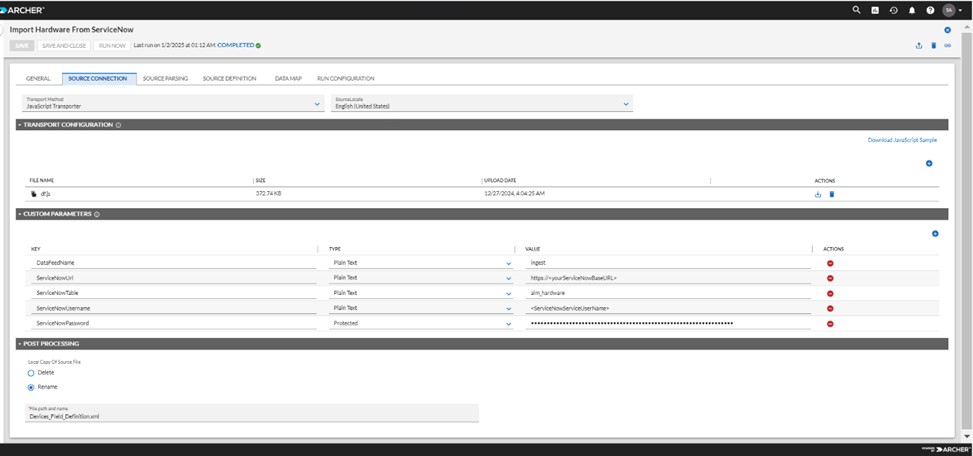Collapse the Custom Parameters section
This screenshot has width=973, height=456.
20,214
